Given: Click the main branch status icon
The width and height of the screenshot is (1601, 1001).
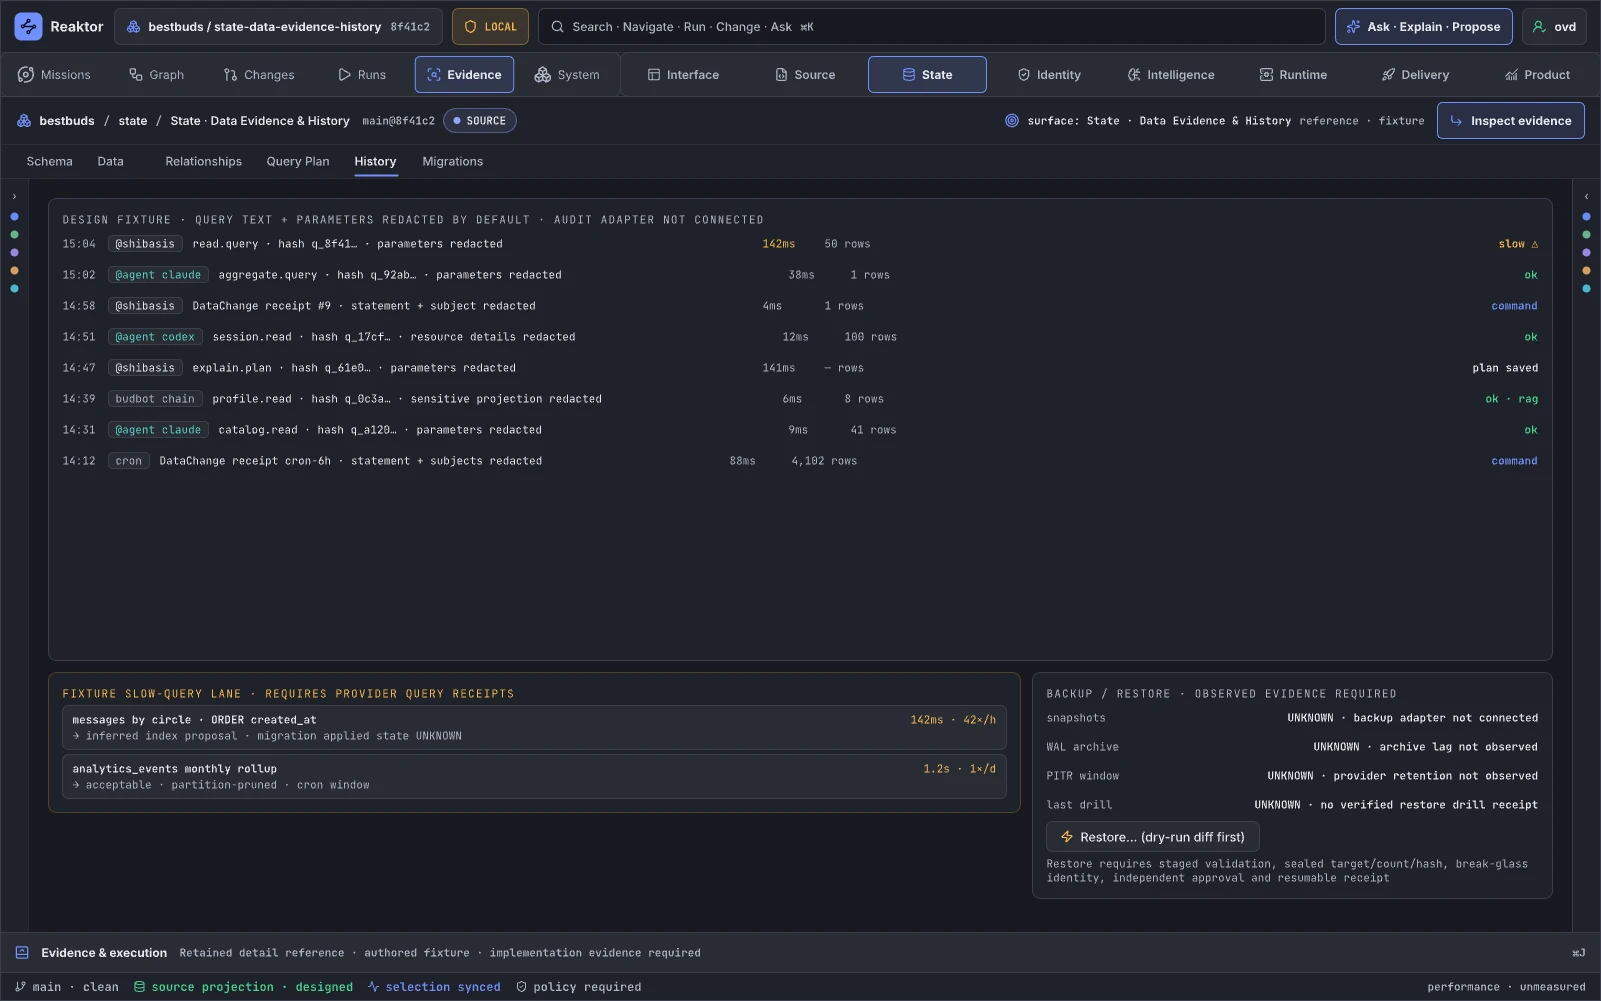Looking at the screenshot, I should [21, 987].
